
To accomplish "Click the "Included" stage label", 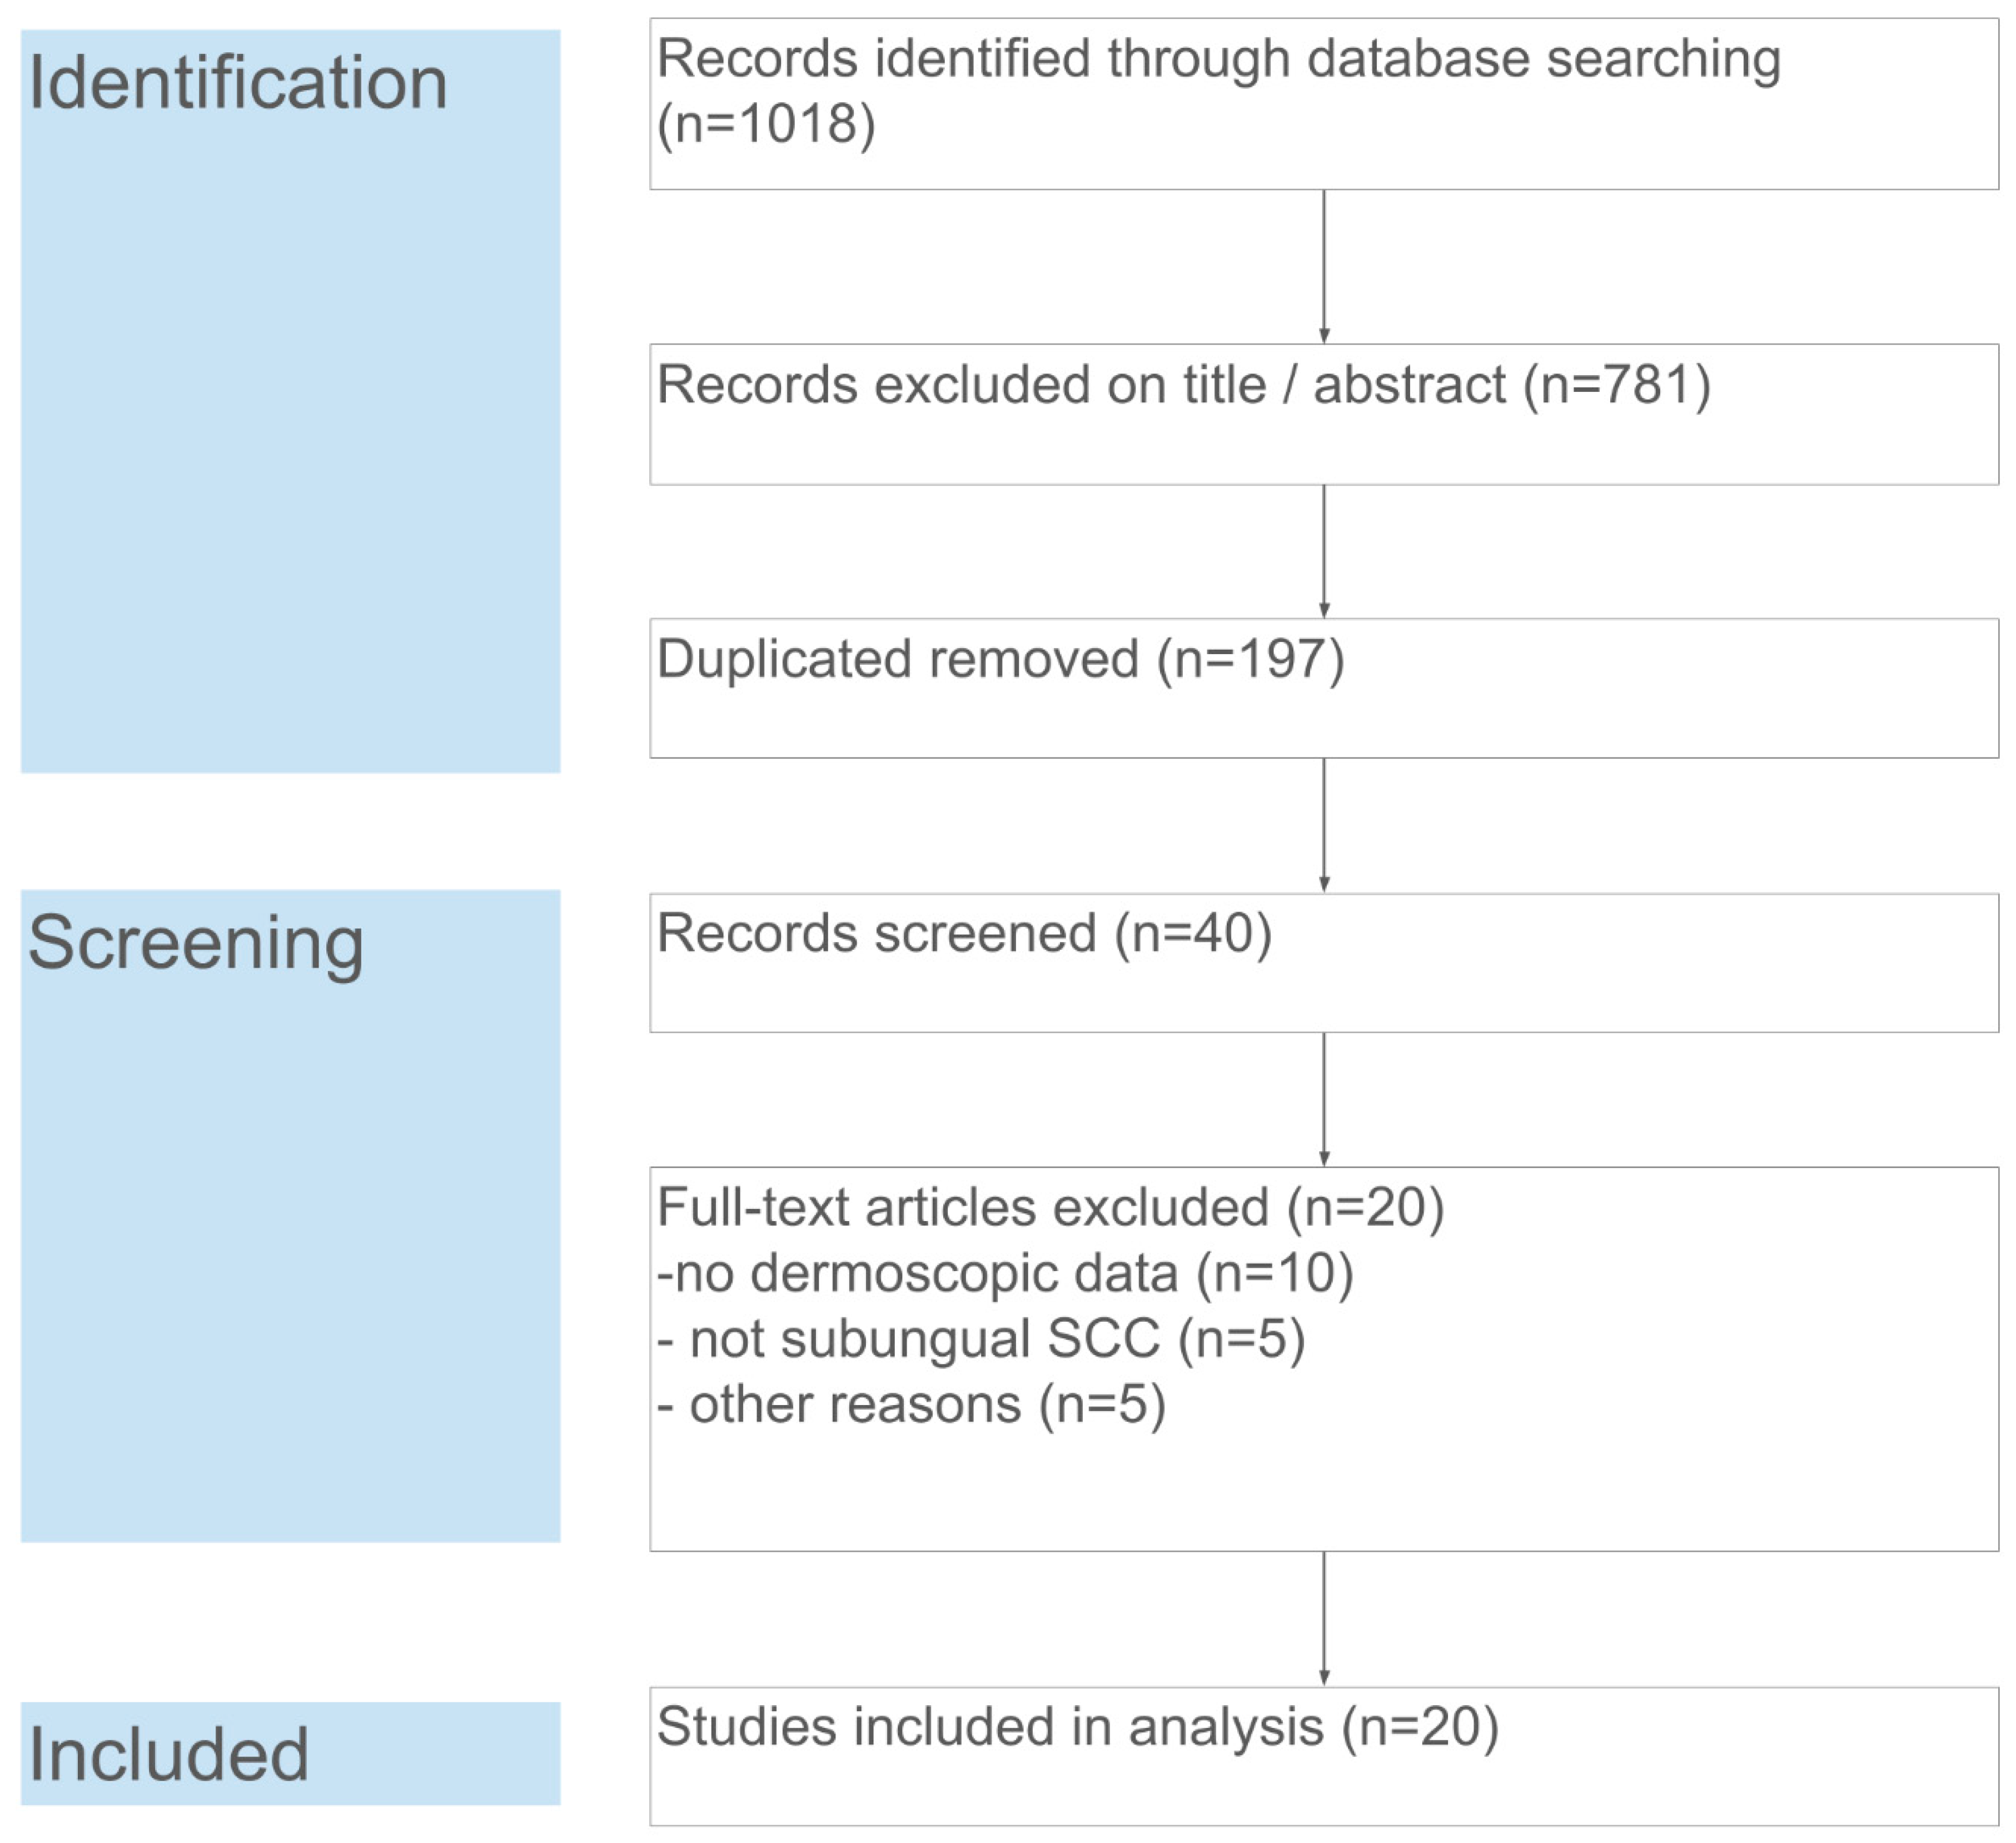I will coord(168,1755).
